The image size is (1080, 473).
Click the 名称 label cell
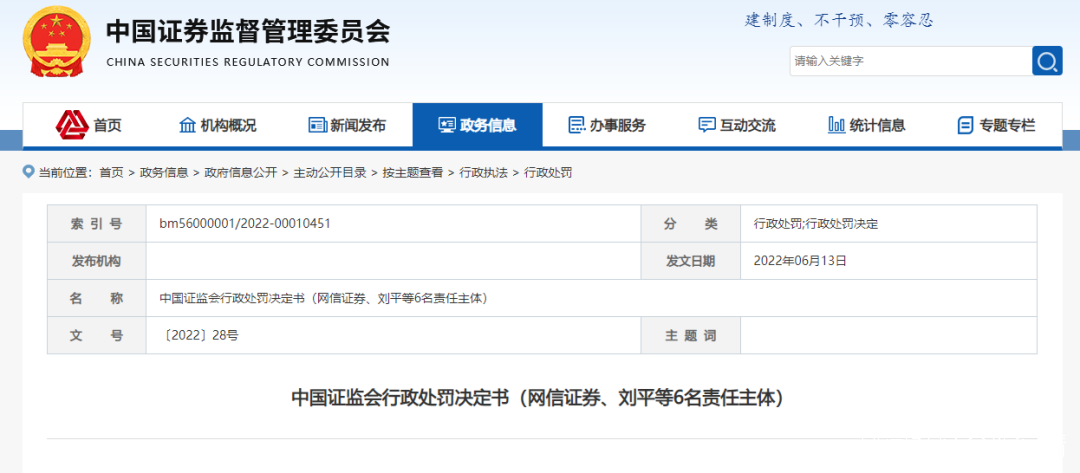coord(96,298)
